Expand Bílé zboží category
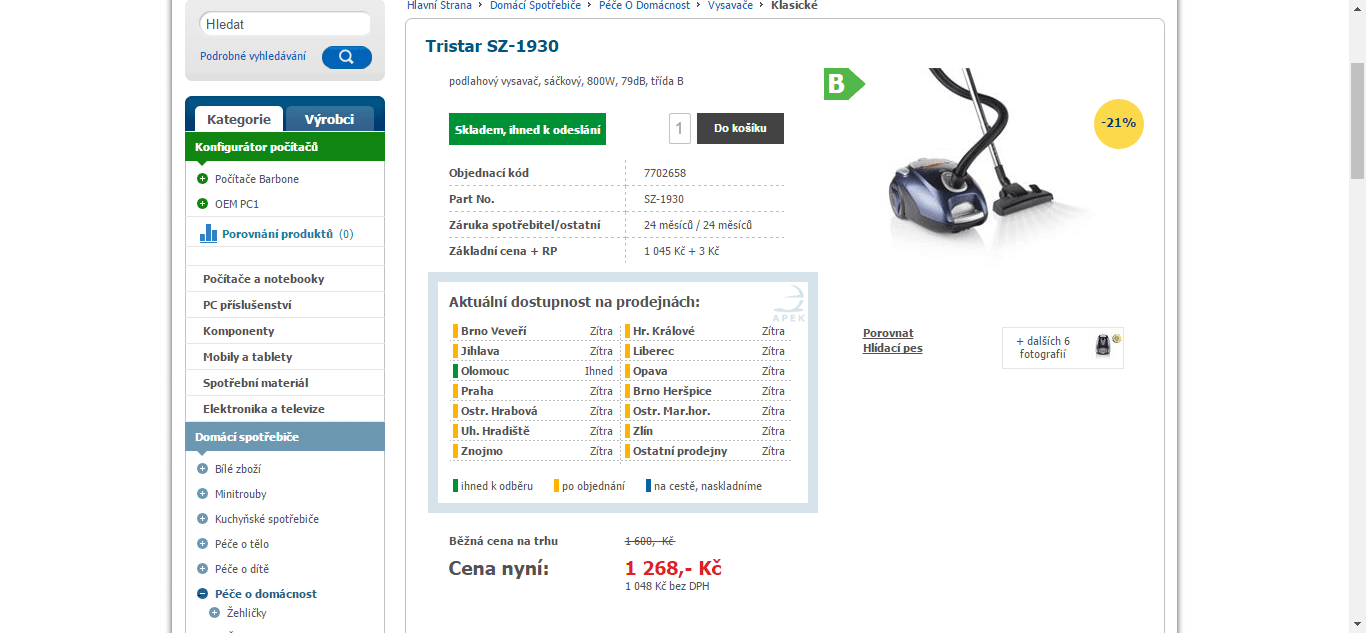Image resolution: width=1366 pixels, height=633 pixels. 203,469
